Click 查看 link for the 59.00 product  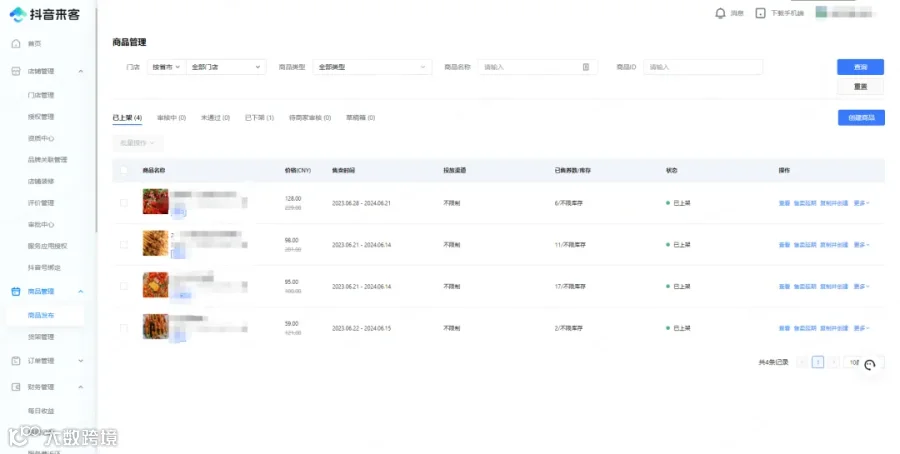click(785, 328)
